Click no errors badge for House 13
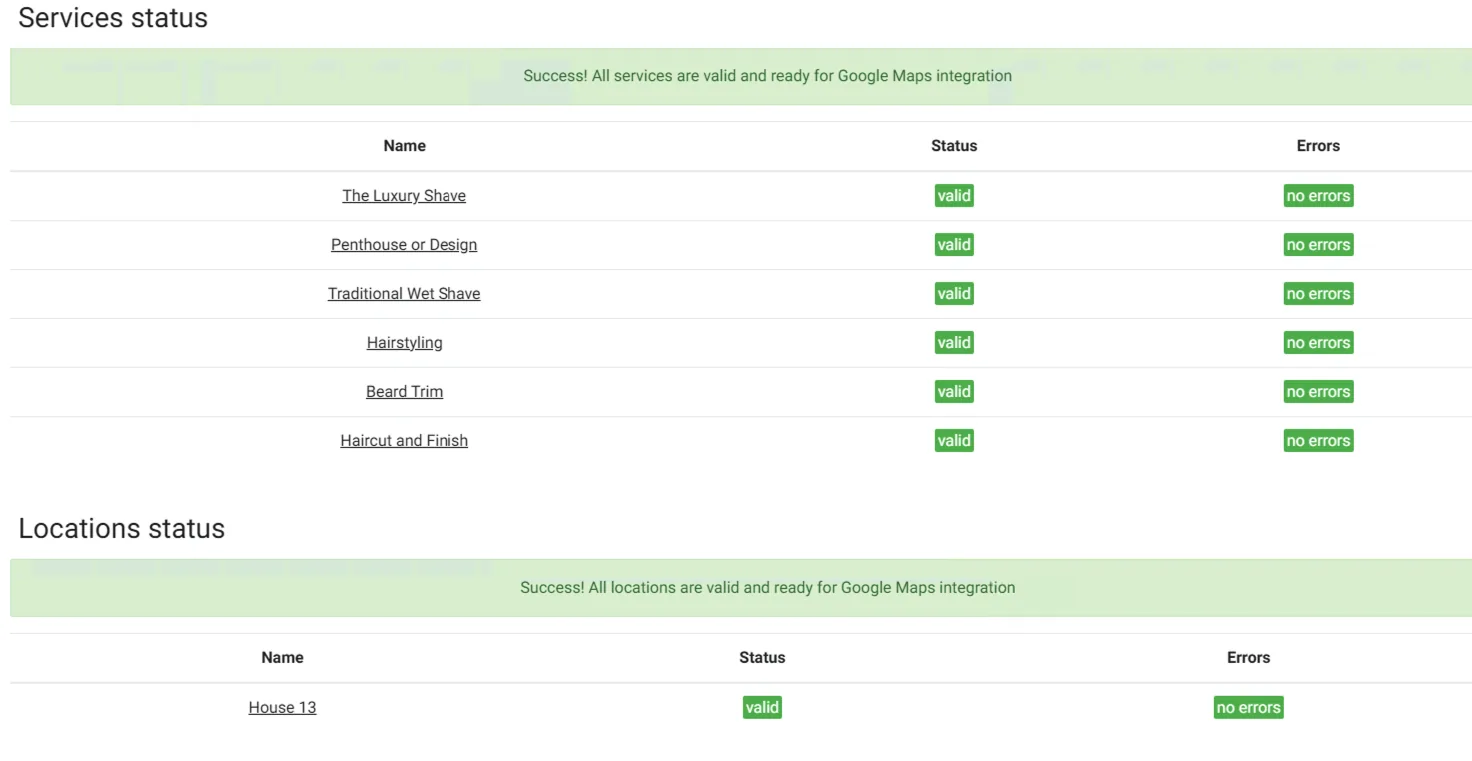Image resolution: width=1472 pixels, height=761 pixels. (x=1248, y=708)
